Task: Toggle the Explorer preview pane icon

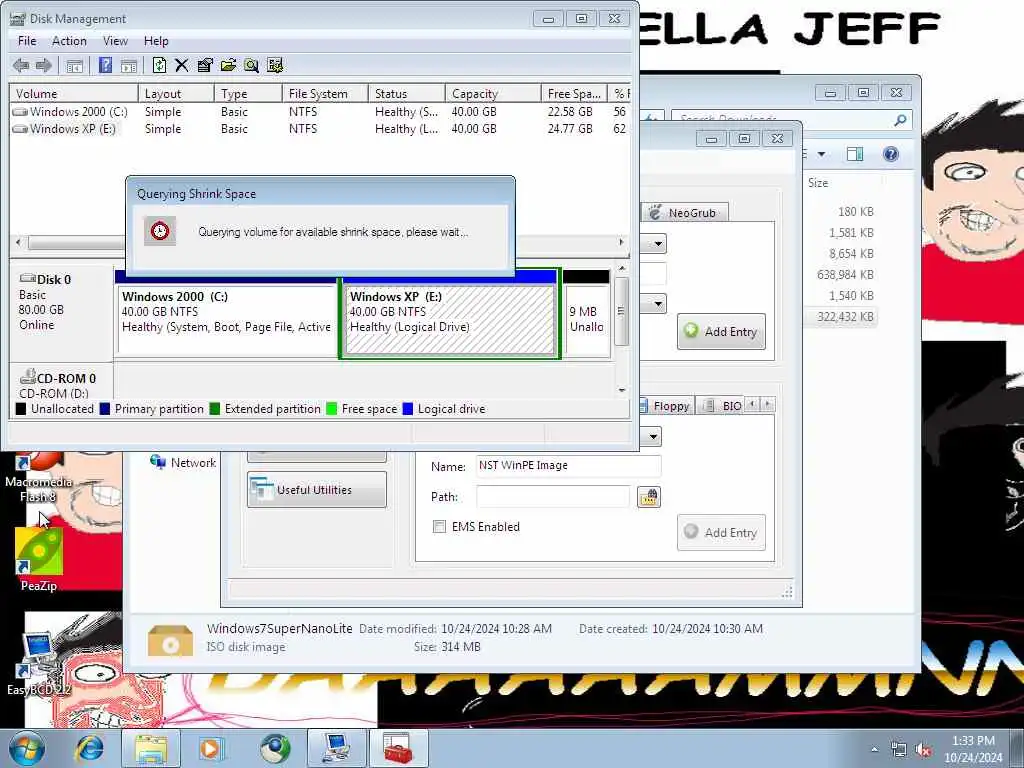Action: pos(855,154)
